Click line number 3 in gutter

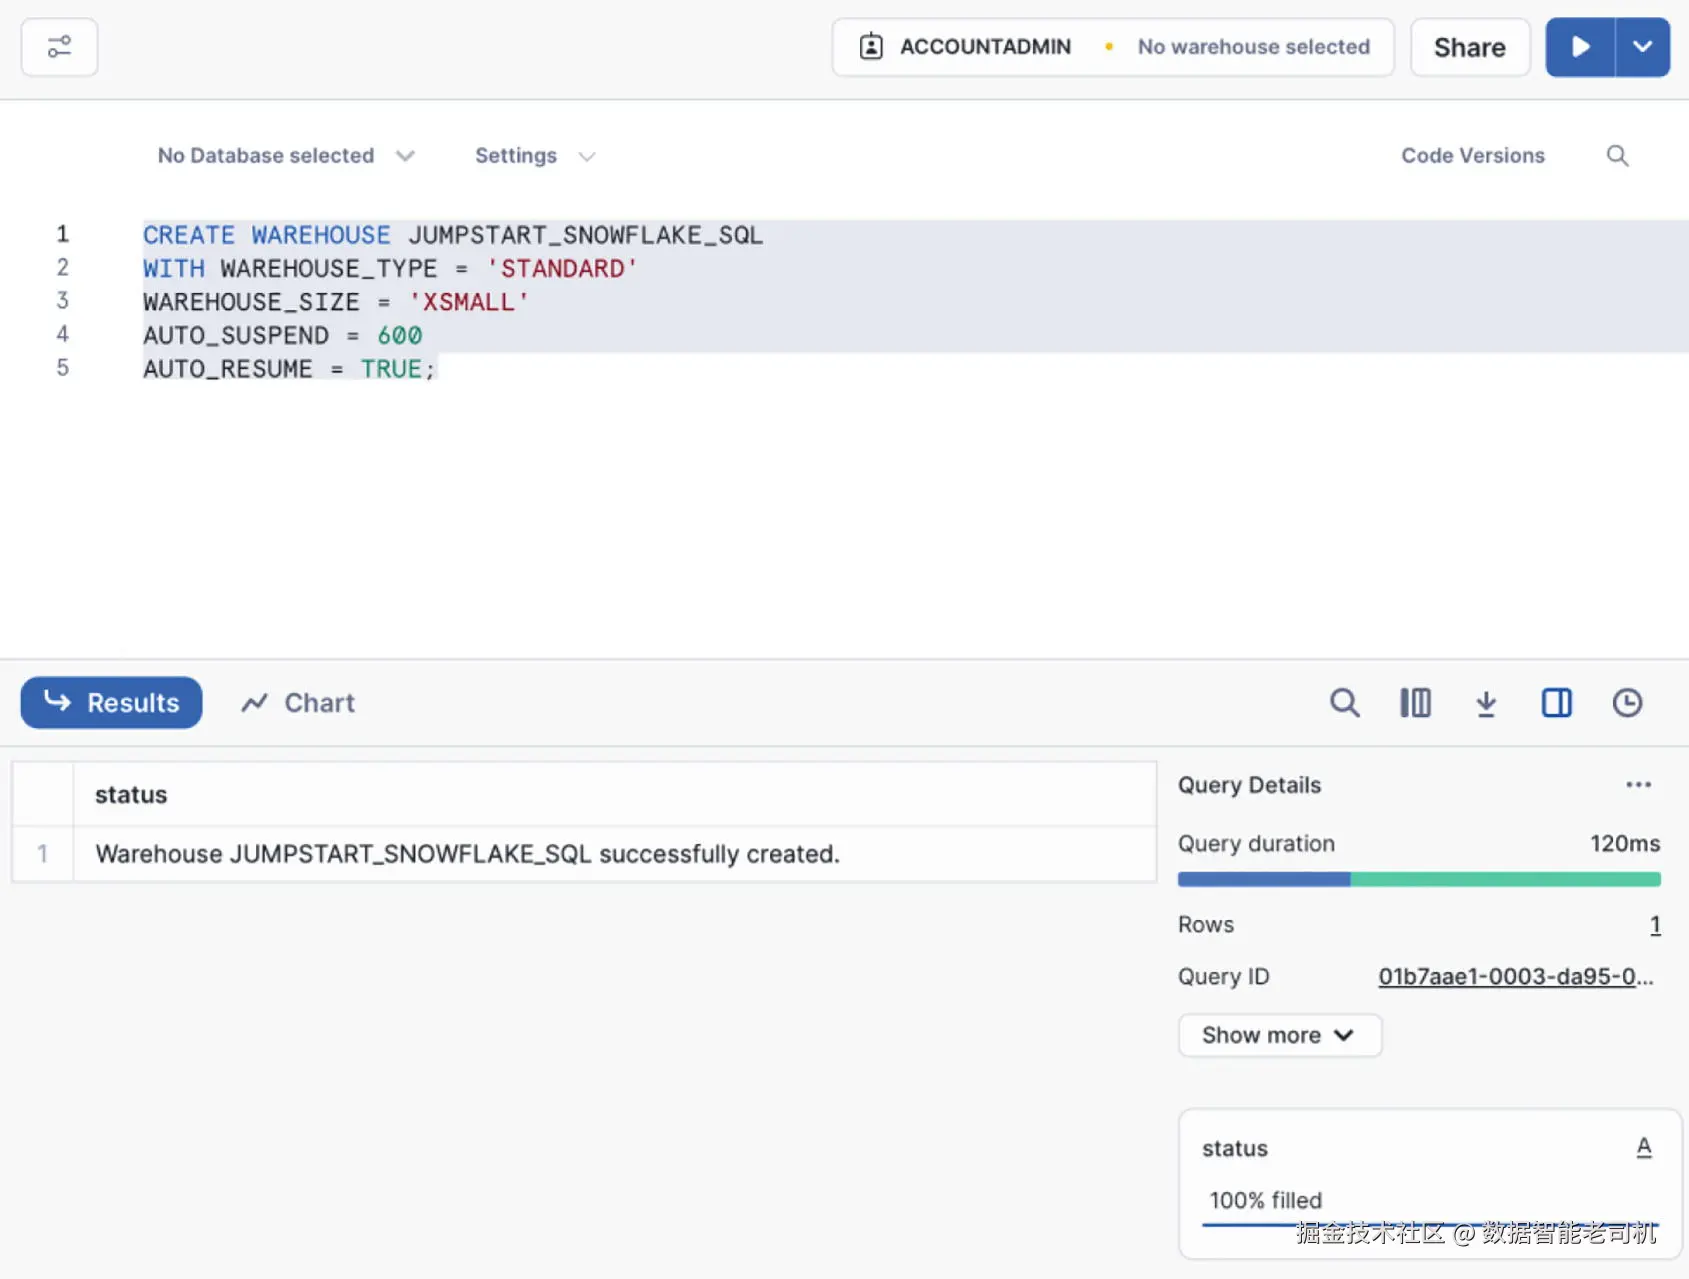coord(63,301)
